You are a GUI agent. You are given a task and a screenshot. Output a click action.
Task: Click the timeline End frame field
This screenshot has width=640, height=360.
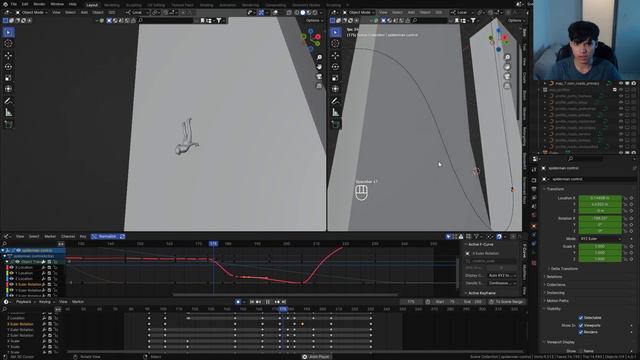point(473,302)
